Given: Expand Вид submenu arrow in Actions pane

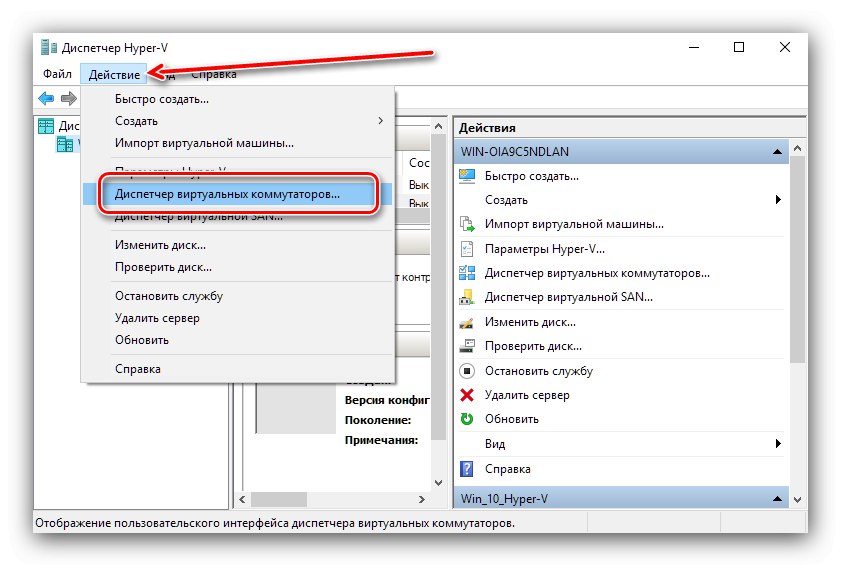Looking at the screenshot, I should click(778, 444).
